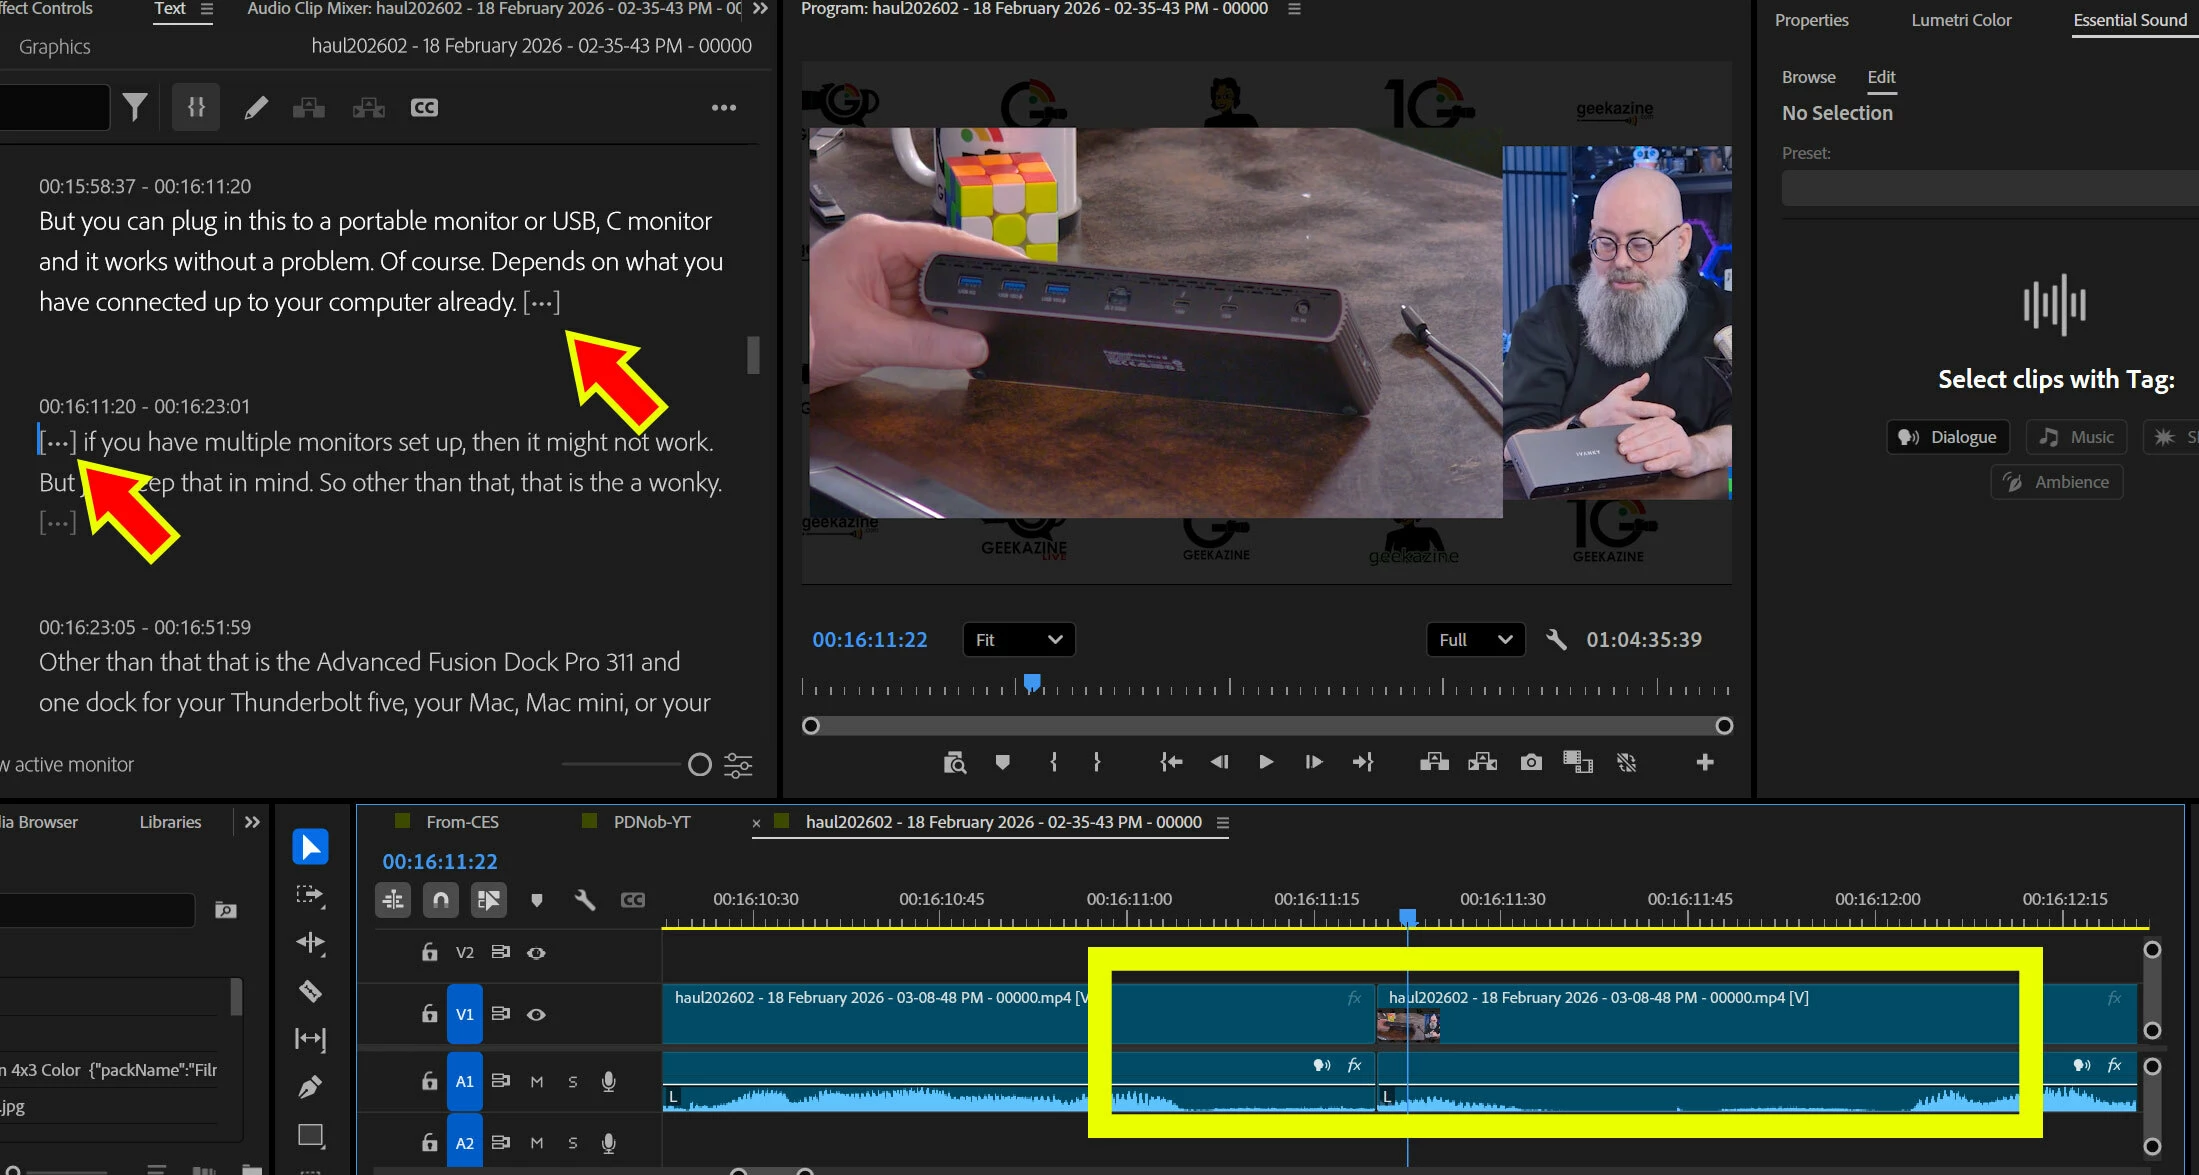This screenshot has width=2199, height=1175.
Task: Open the Full playback resolution dropdown
Action: pos(1474,640)
